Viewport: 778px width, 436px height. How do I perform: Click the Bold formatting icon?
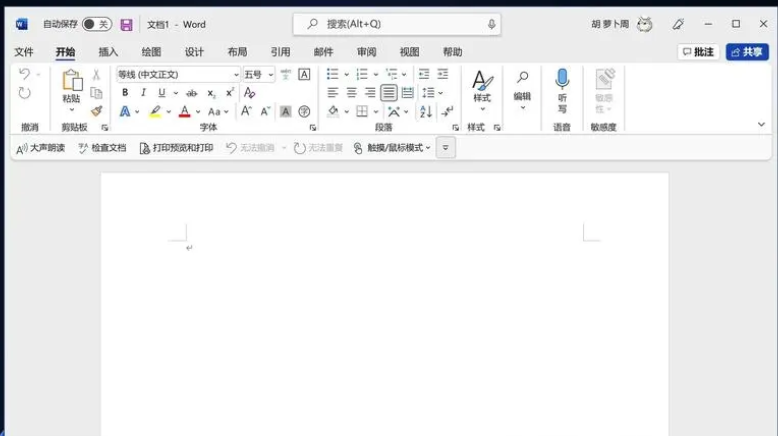tap(125, 93)
